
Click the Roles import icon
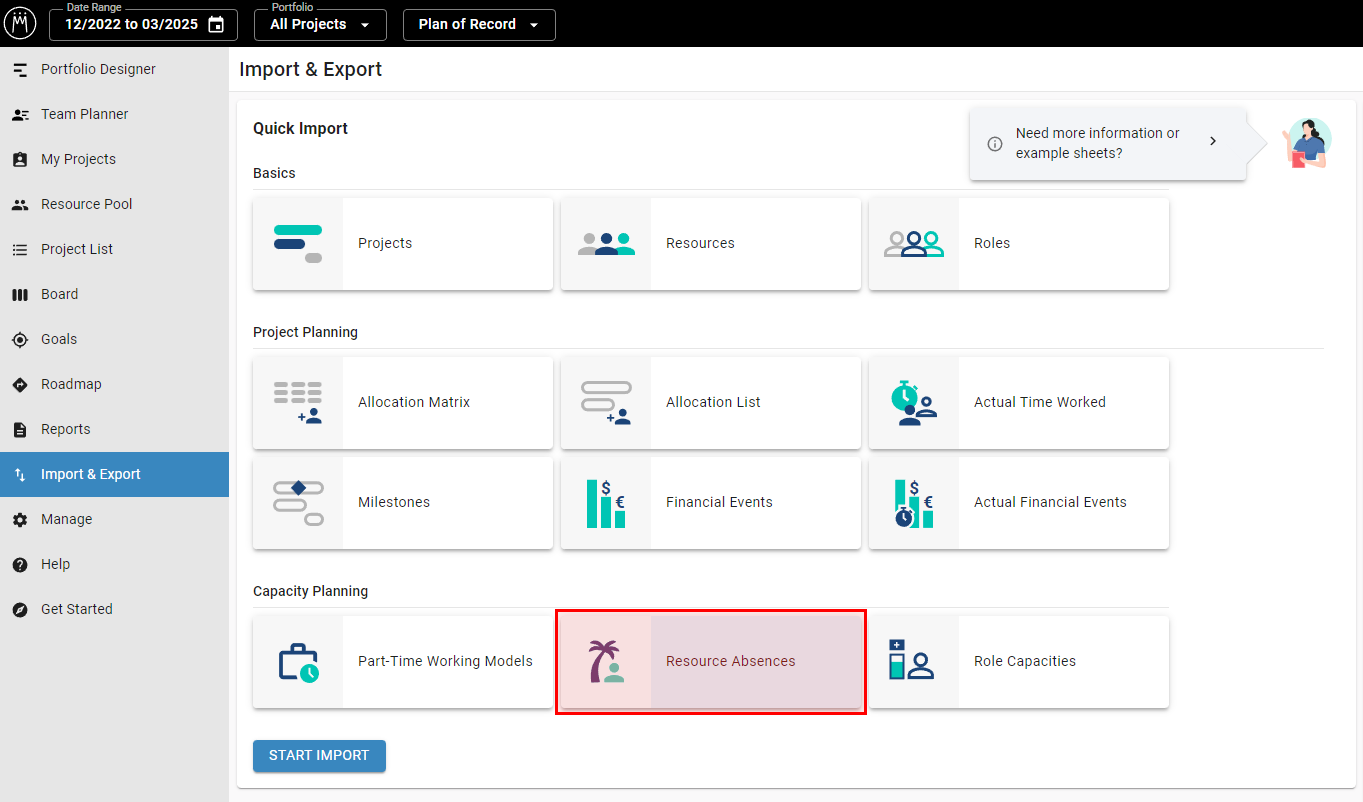click(x=914, y=244)
